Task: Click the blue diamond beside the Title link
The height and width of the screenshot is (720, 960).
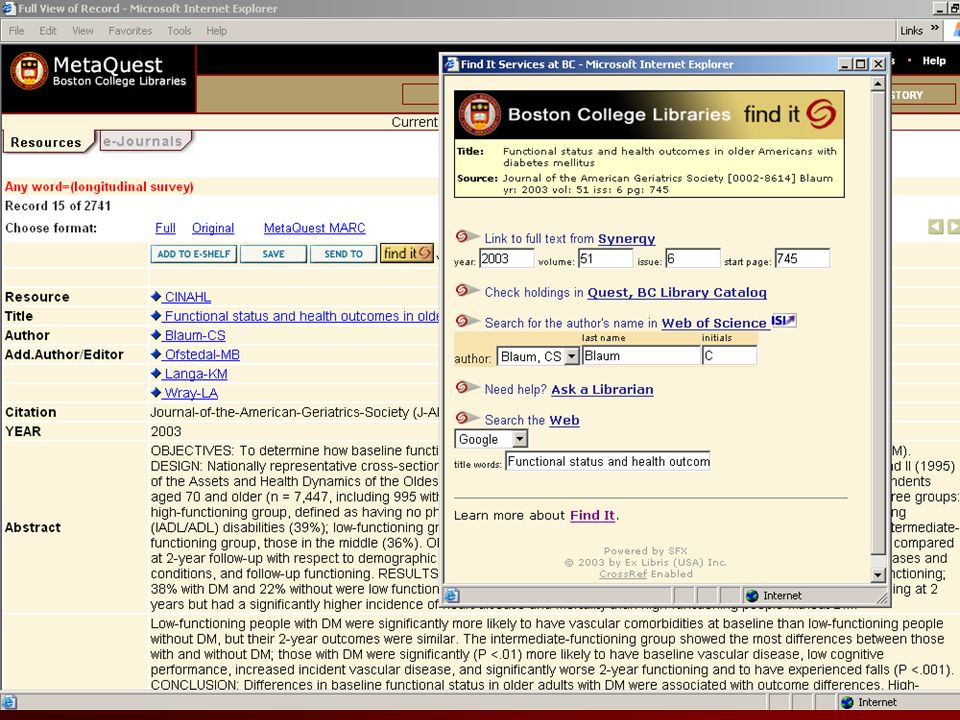Action: click(x=156, y=316)
